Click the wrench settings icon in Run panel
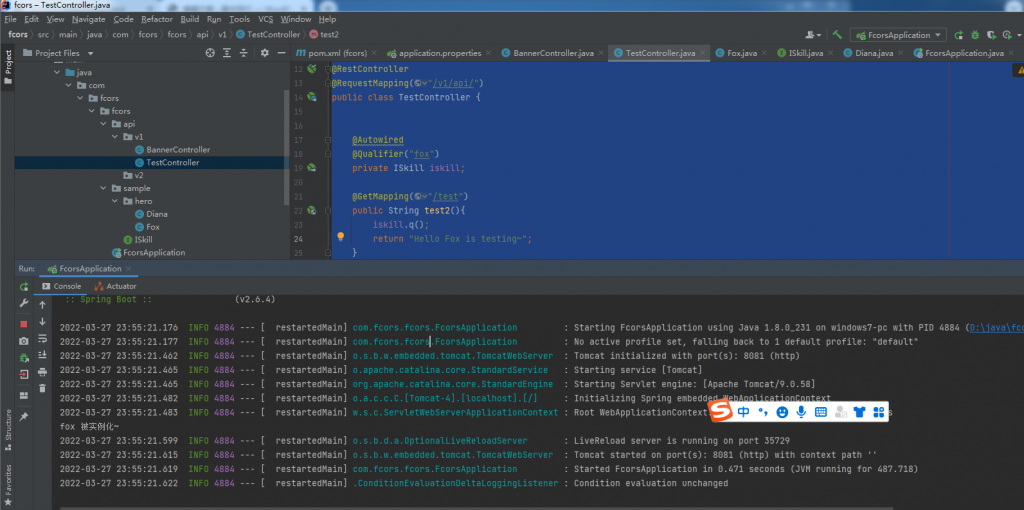Image resolution: width=1024 pixels, height=510 pixels. [24, 303]
